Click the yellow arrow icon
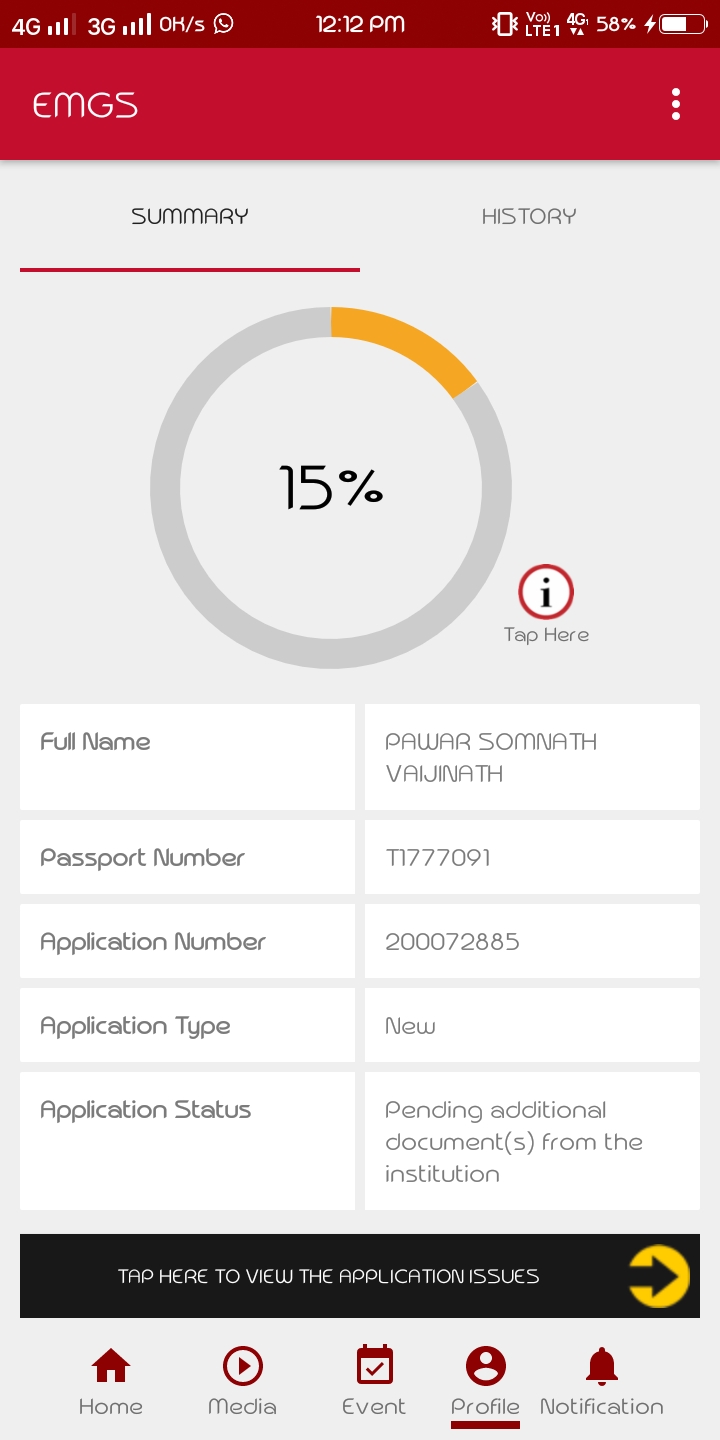This screenshot has height=1440, width=720. coord(659,1276)
